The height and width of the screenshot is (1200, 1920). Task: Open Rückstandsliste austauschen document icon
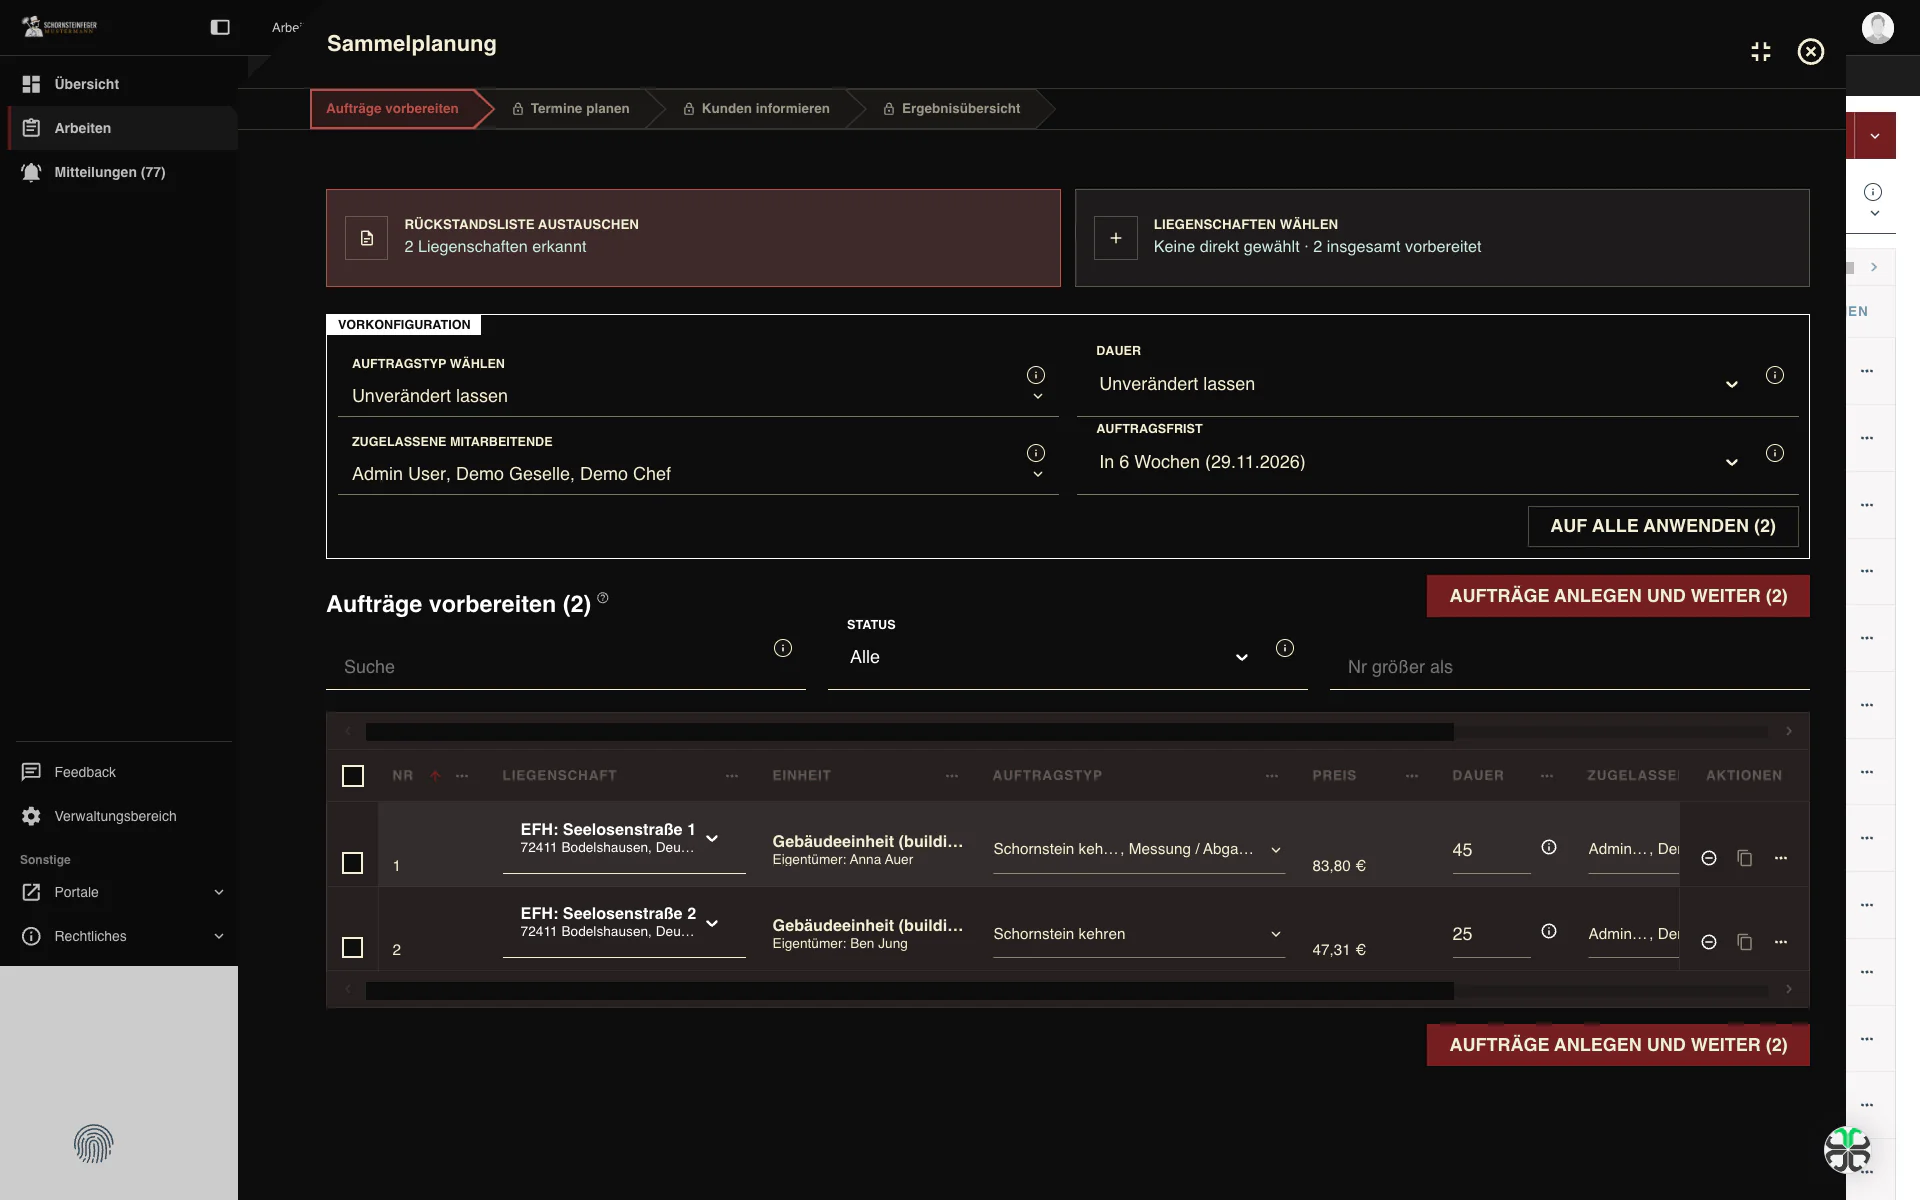pos(367,238)
